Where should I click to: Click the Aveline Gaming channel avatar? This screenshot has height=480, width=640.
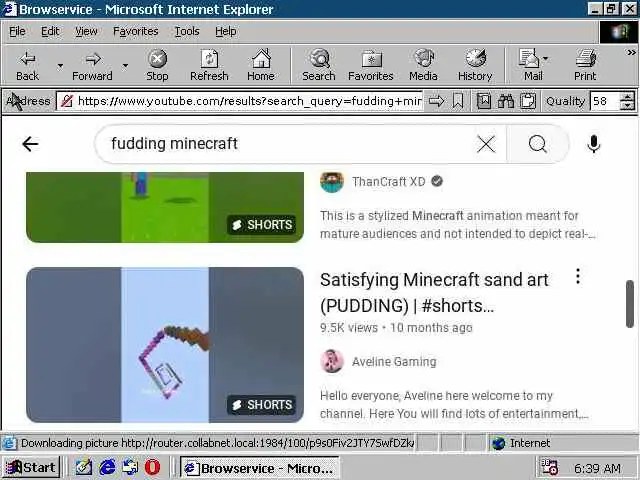[x=332, y=362]
